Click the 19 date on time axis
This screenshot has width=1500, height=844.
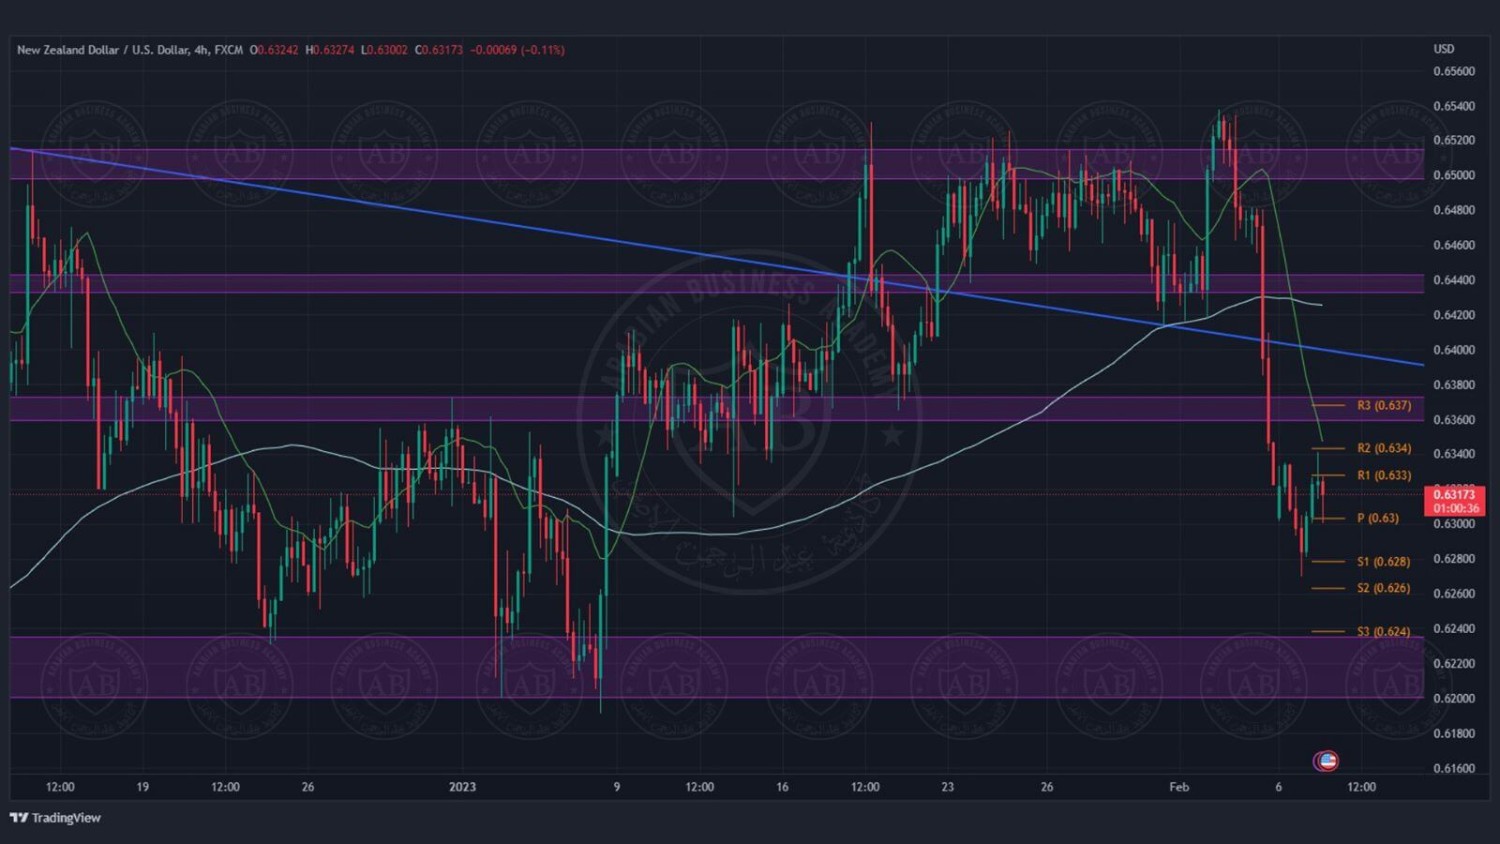click(143, 787)
